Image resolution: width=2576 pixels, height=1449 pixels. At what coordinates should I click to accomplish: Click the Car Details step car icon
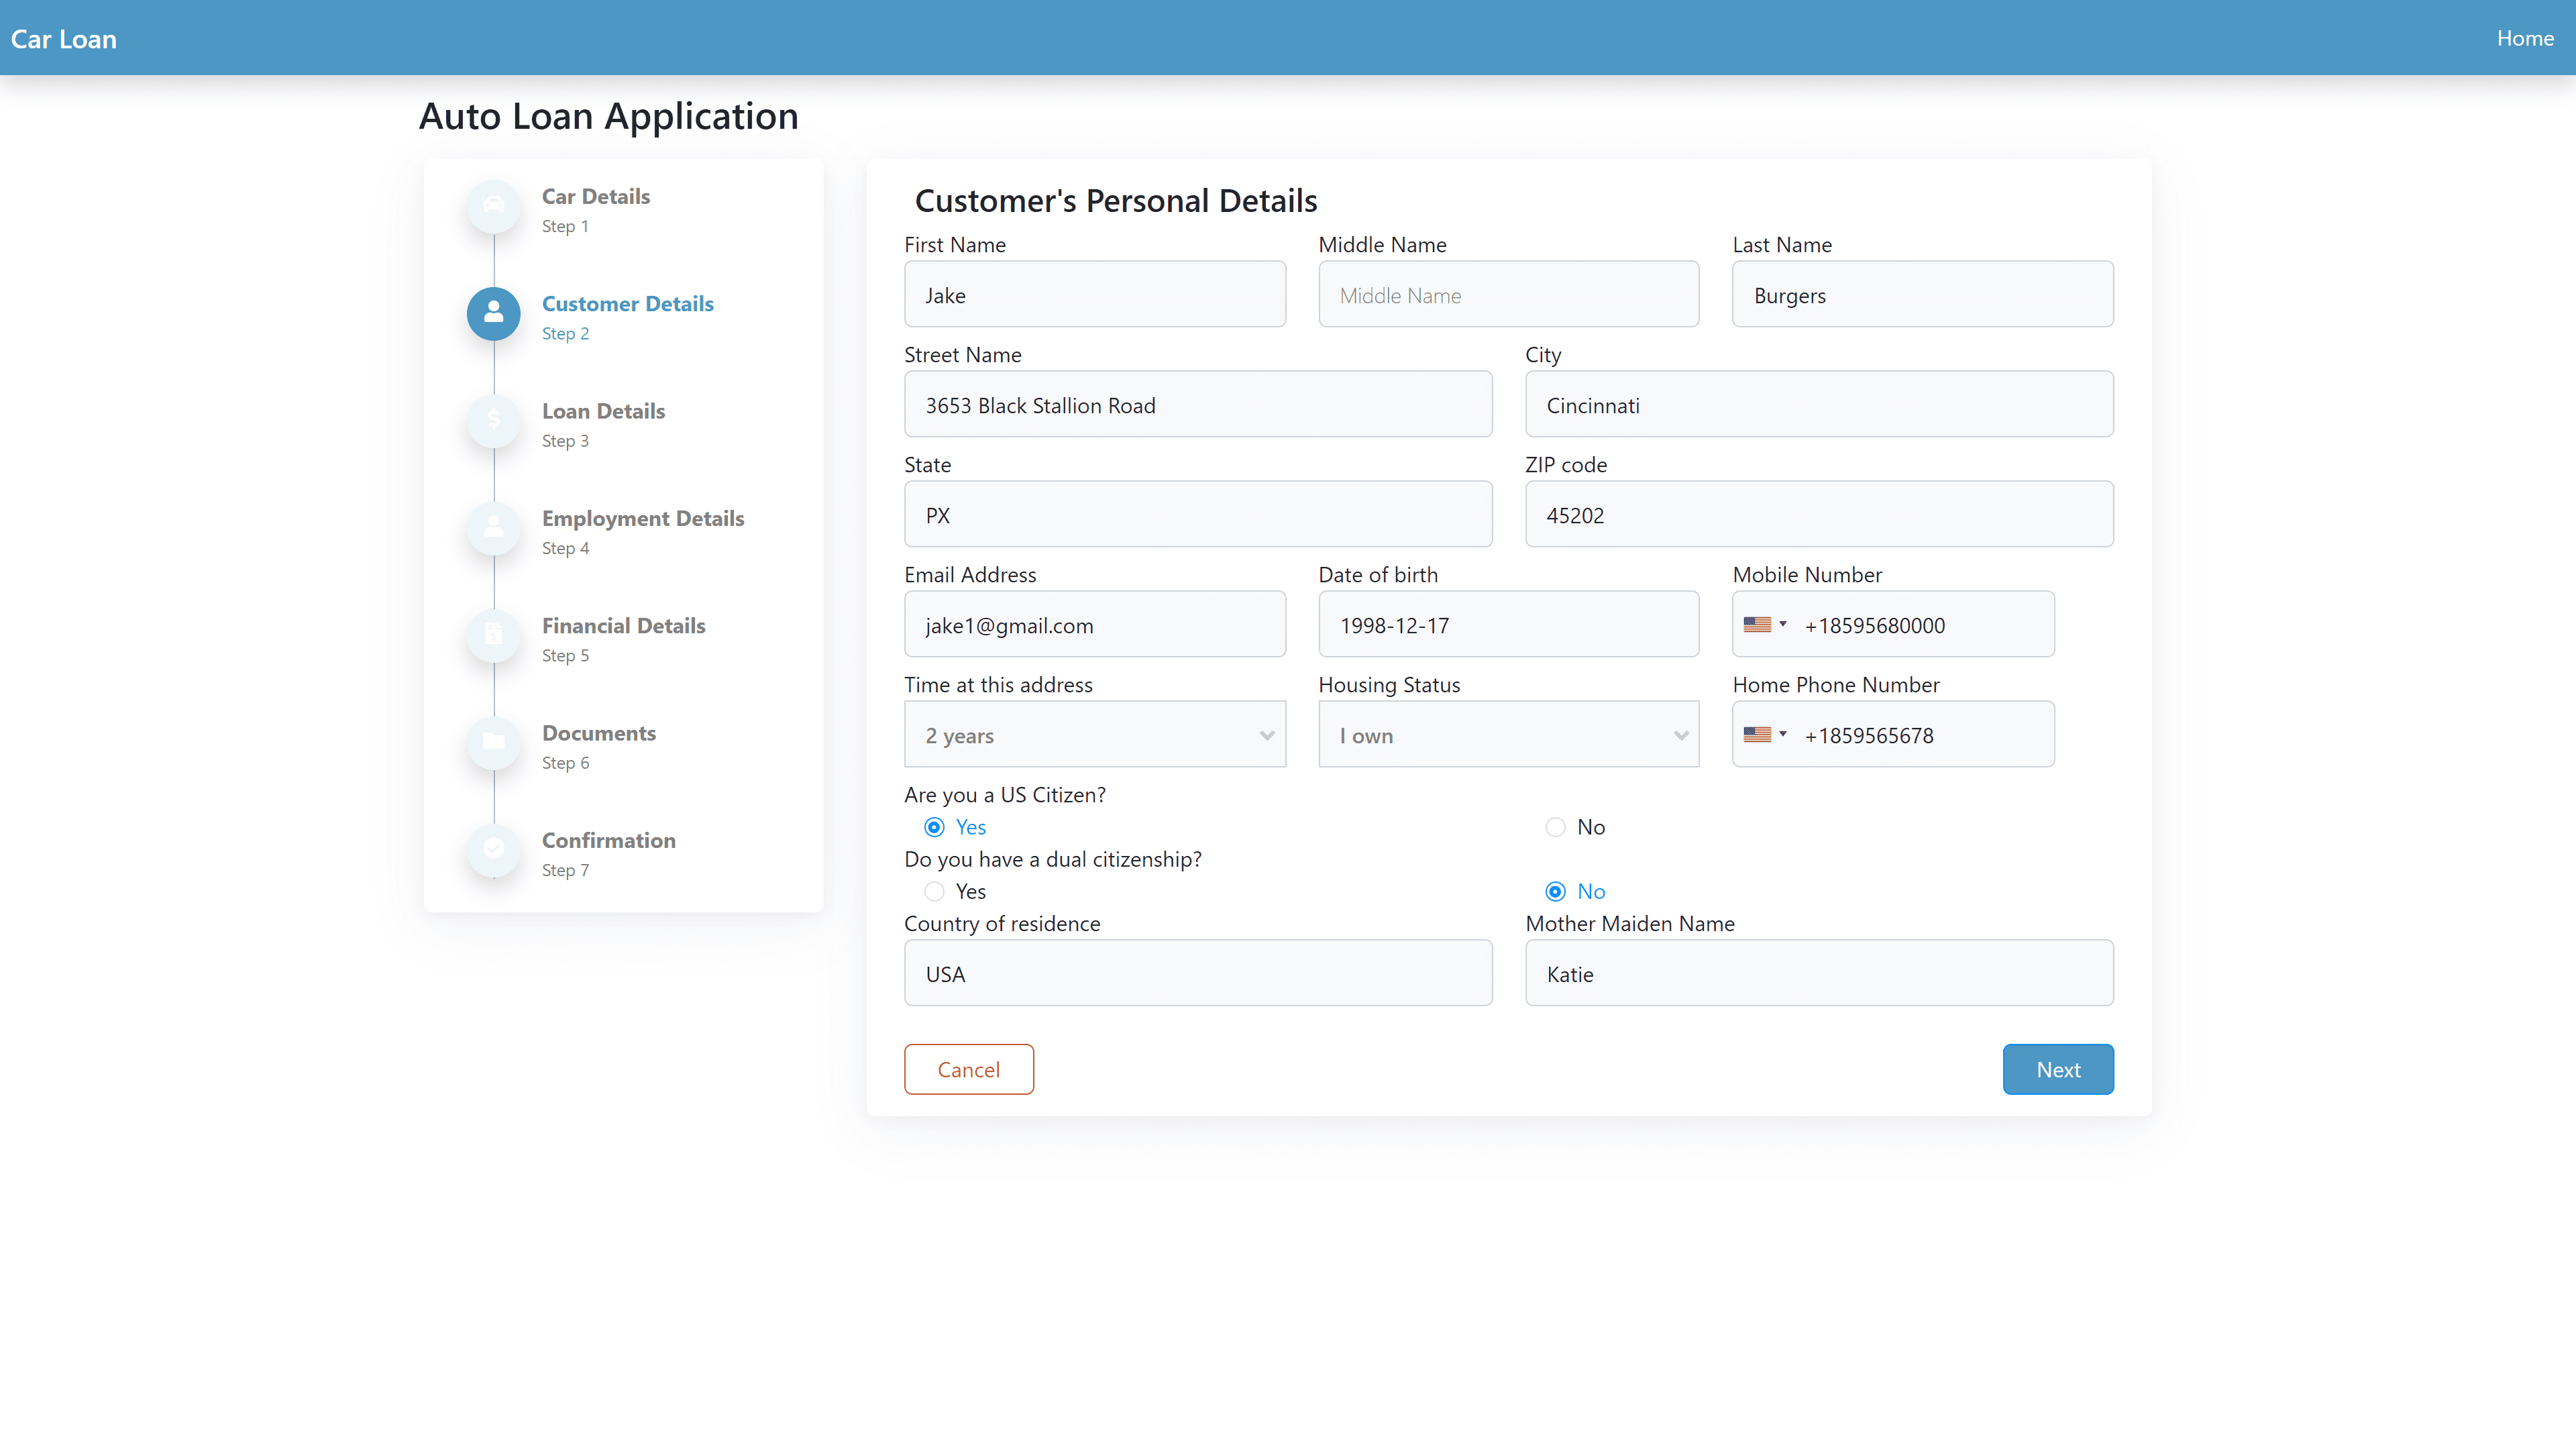pos(493,206)
